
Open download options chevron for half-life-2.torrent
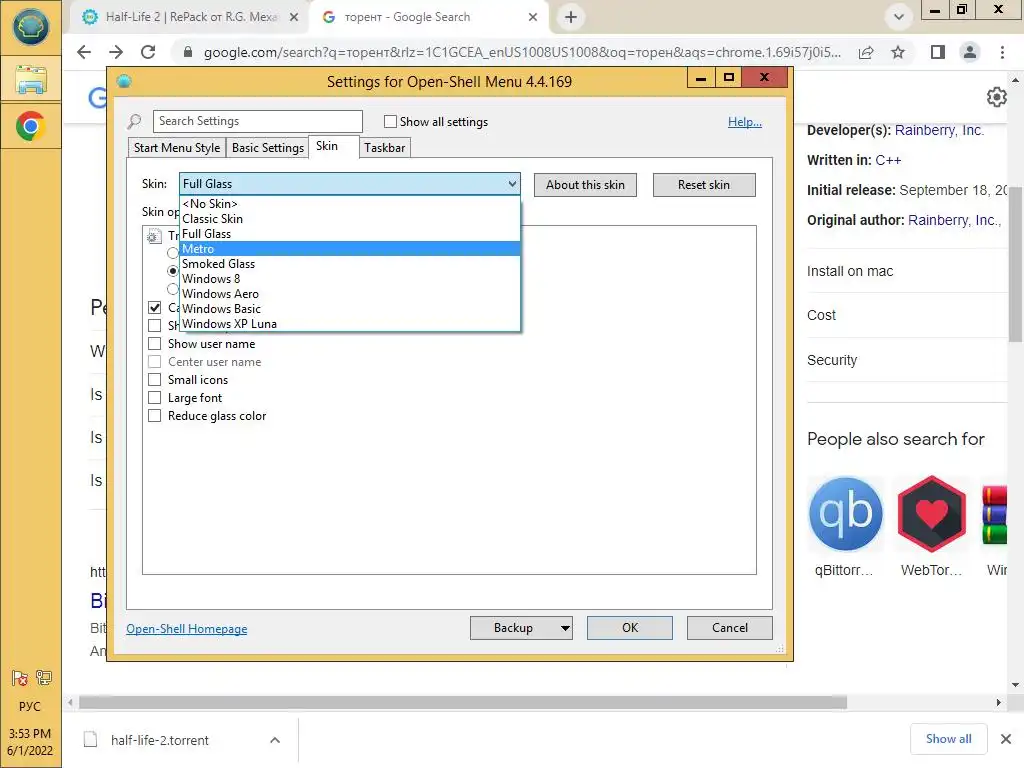(x=275, y=740)
